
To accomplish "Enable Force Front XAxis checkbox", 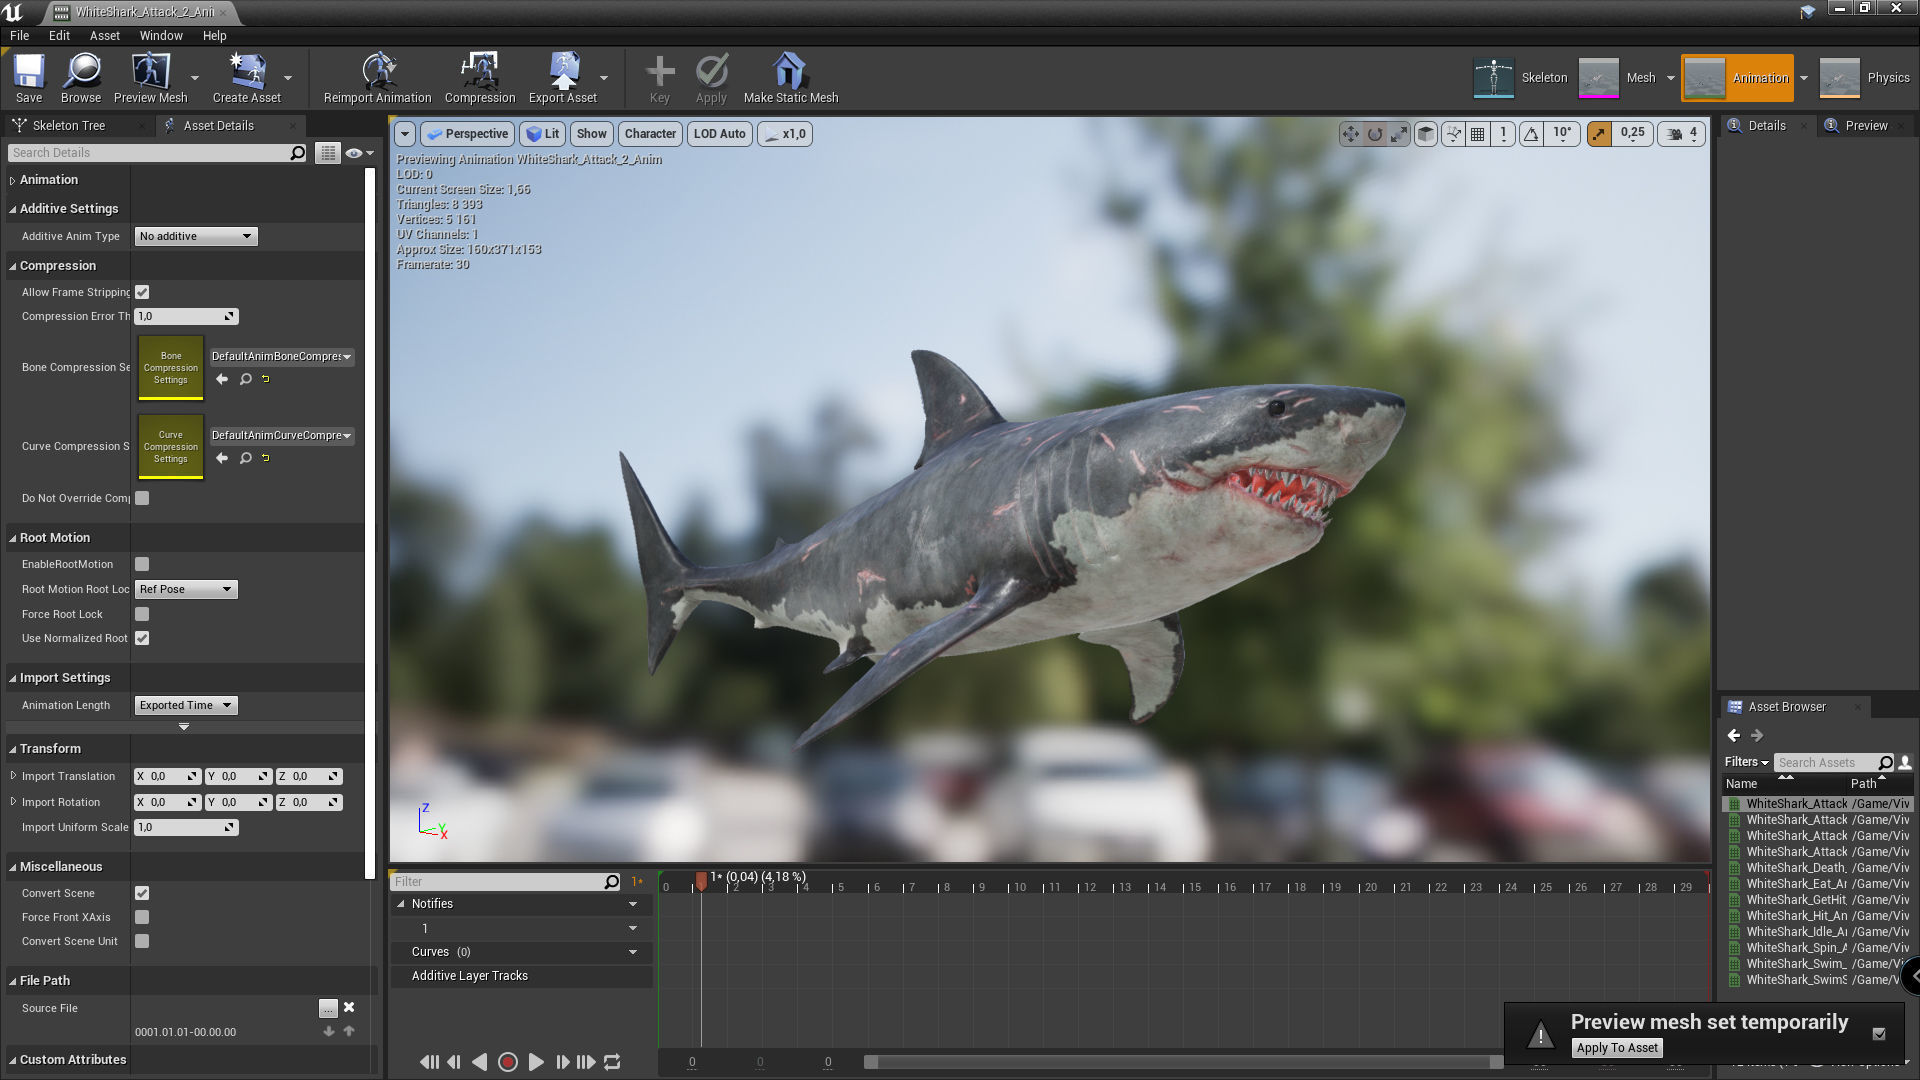I will pyautogui.click(x=142, y=917).
